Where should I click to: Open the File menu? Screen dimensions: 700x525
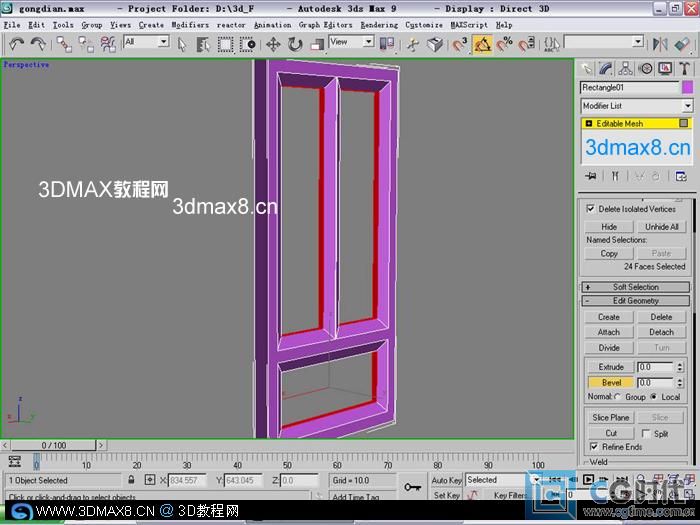click(x=12, y=25)
